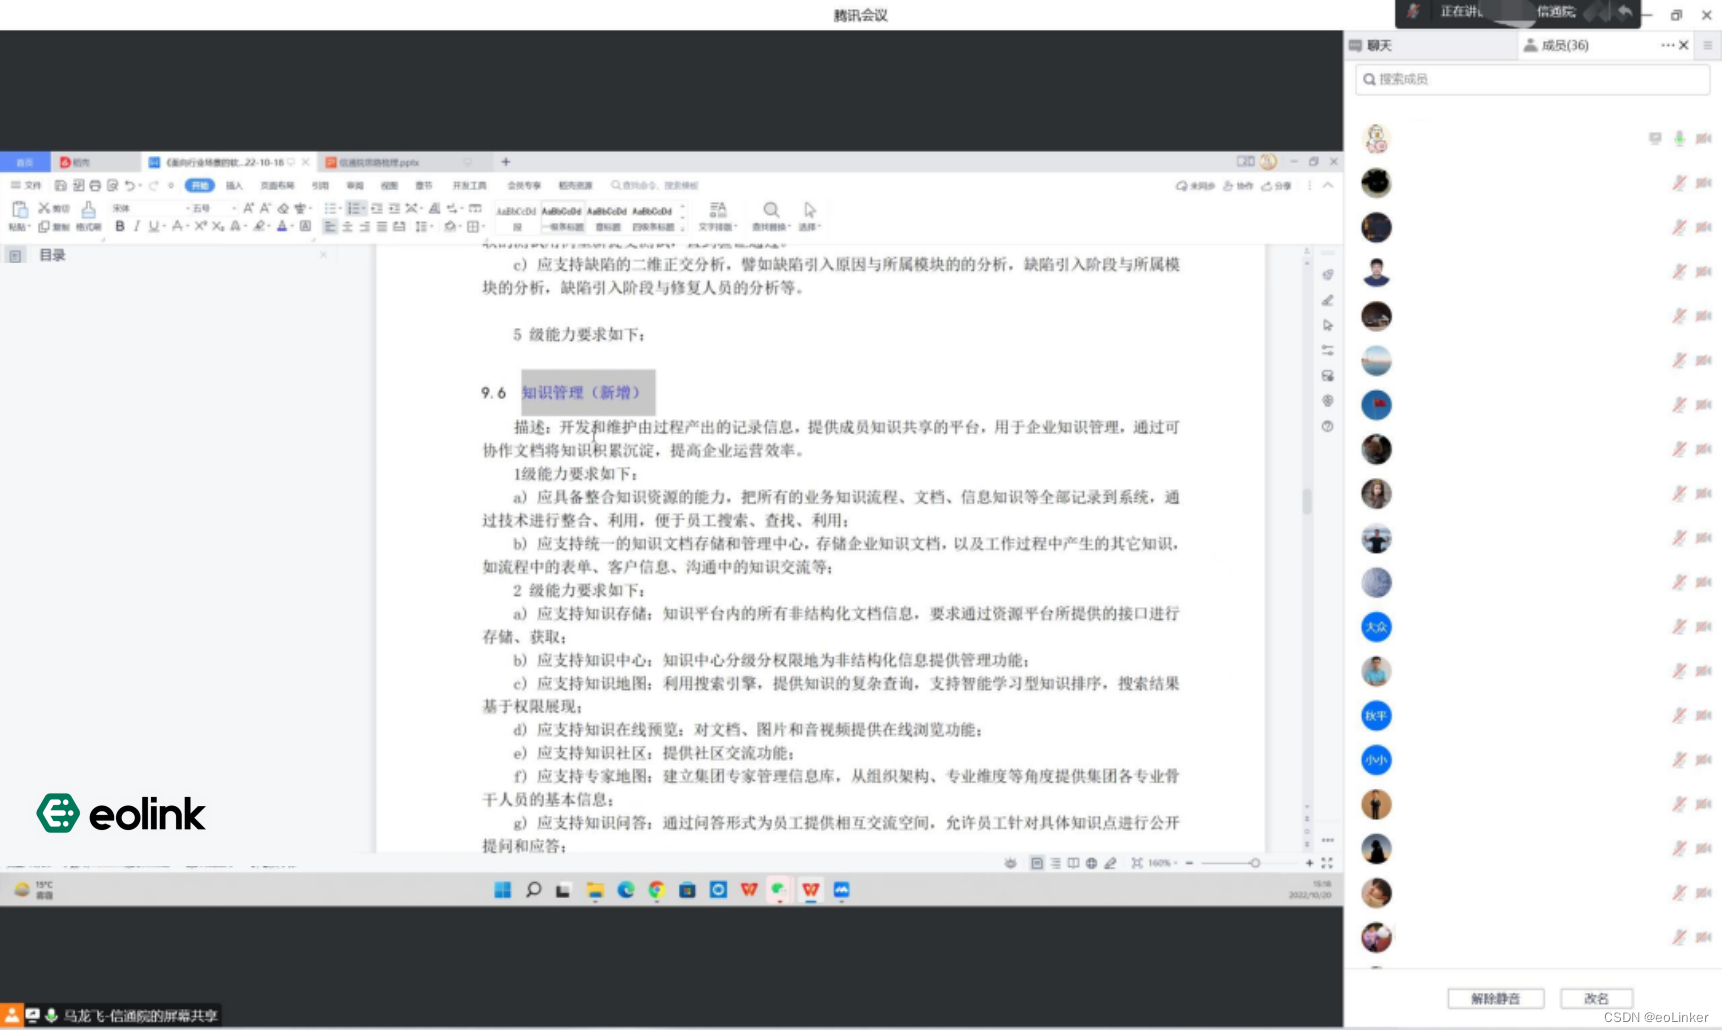Click the zoom out minus icon
Image resolution: width=1724 pixels, height=1032 pixels.
pos(1189,863)
